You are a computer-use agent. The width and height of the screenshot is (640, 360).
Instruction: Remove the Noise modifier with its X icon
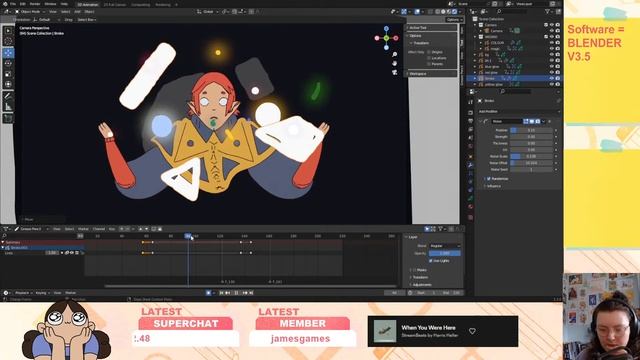coord(550,122)
